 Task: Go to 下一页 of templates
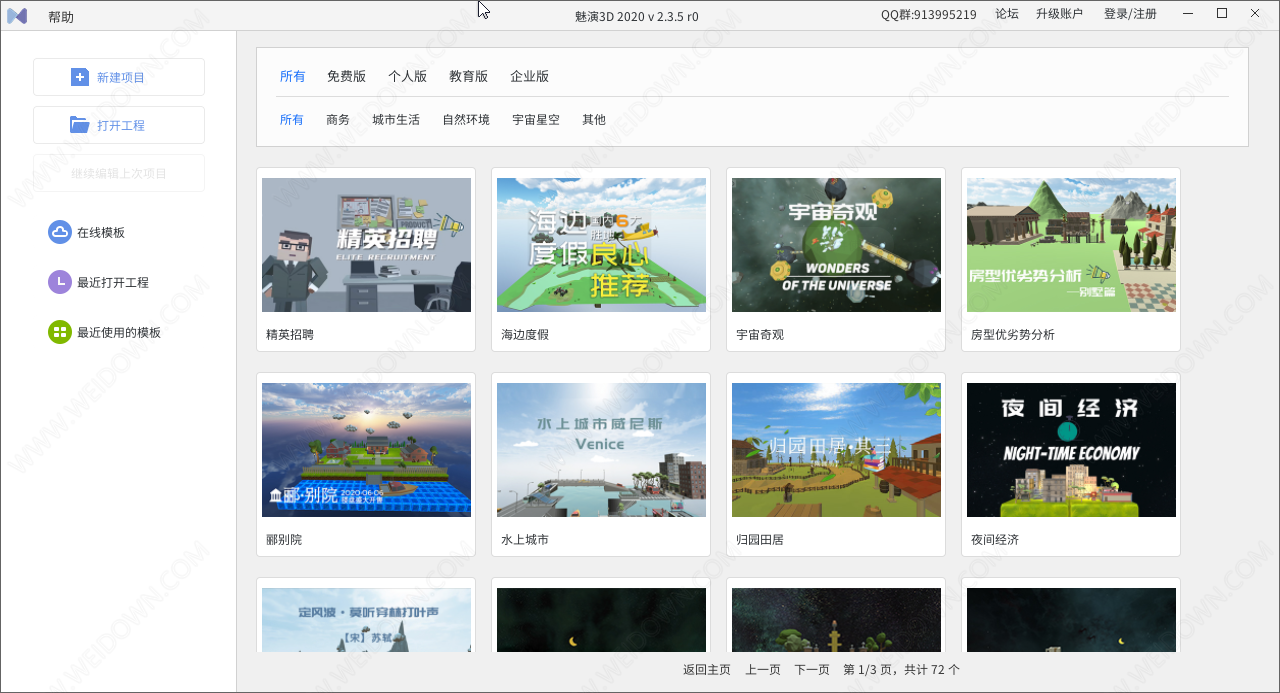coord(812,669)
